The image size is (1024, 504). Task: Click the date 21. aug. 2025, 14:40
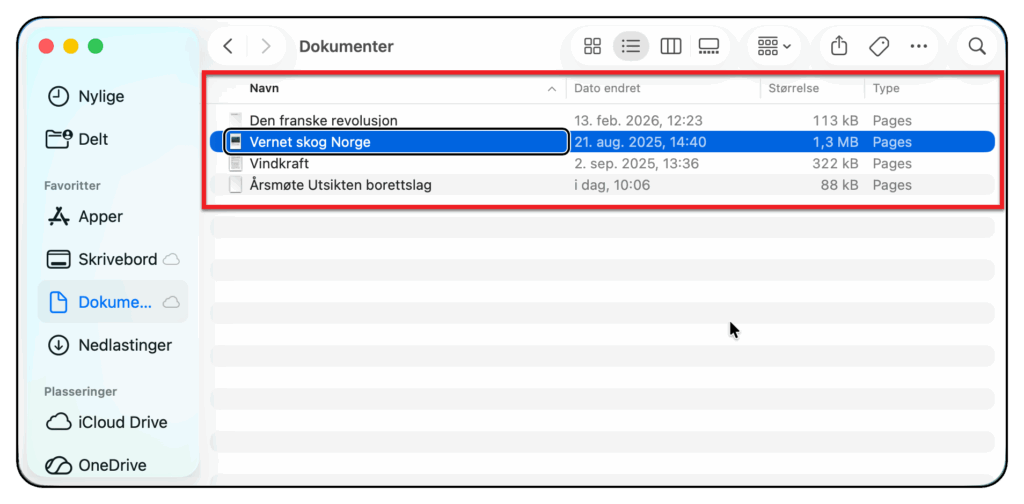click(640, 142)
